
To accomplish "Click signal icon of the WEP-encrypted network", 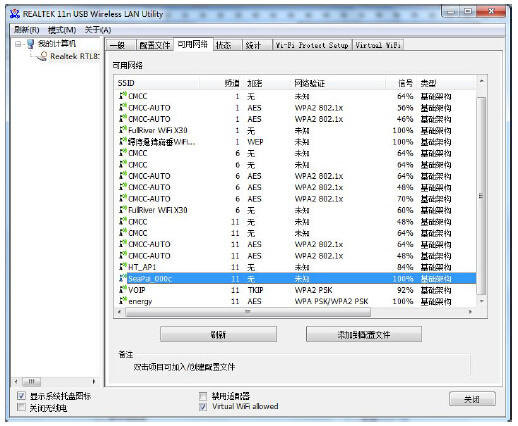I will click(123, 141).
